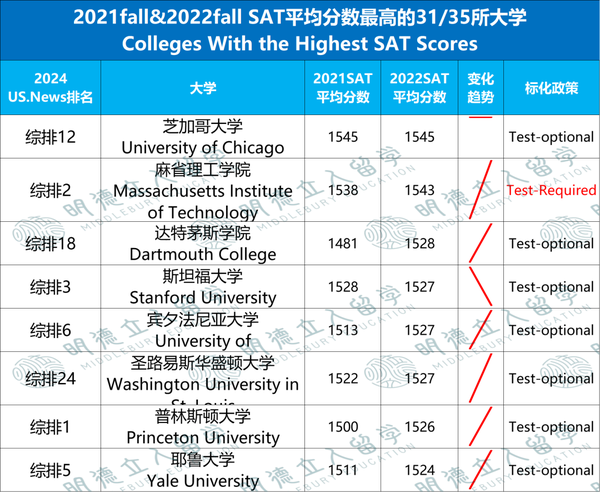
Task: Select the 'Stanford University' cell
Action: [x=203, y=287]
